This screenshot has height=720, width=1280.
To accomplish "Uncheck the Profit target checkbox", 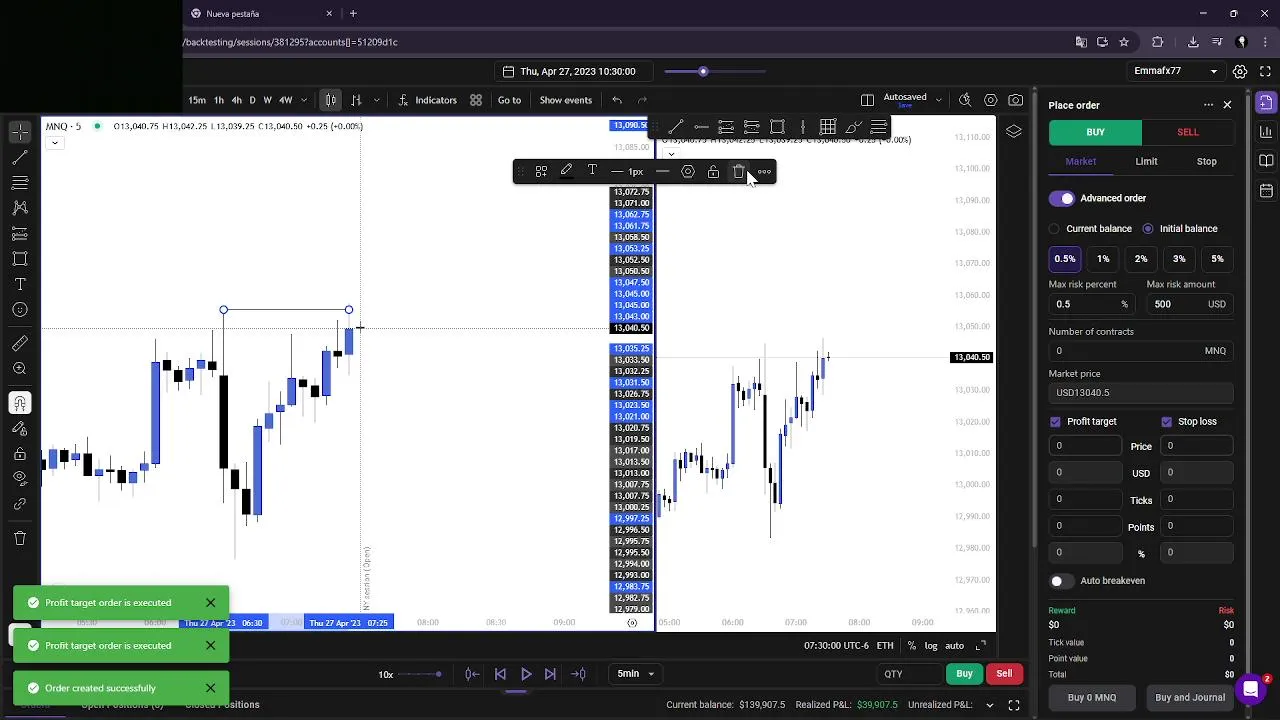I will (1055, 422).
